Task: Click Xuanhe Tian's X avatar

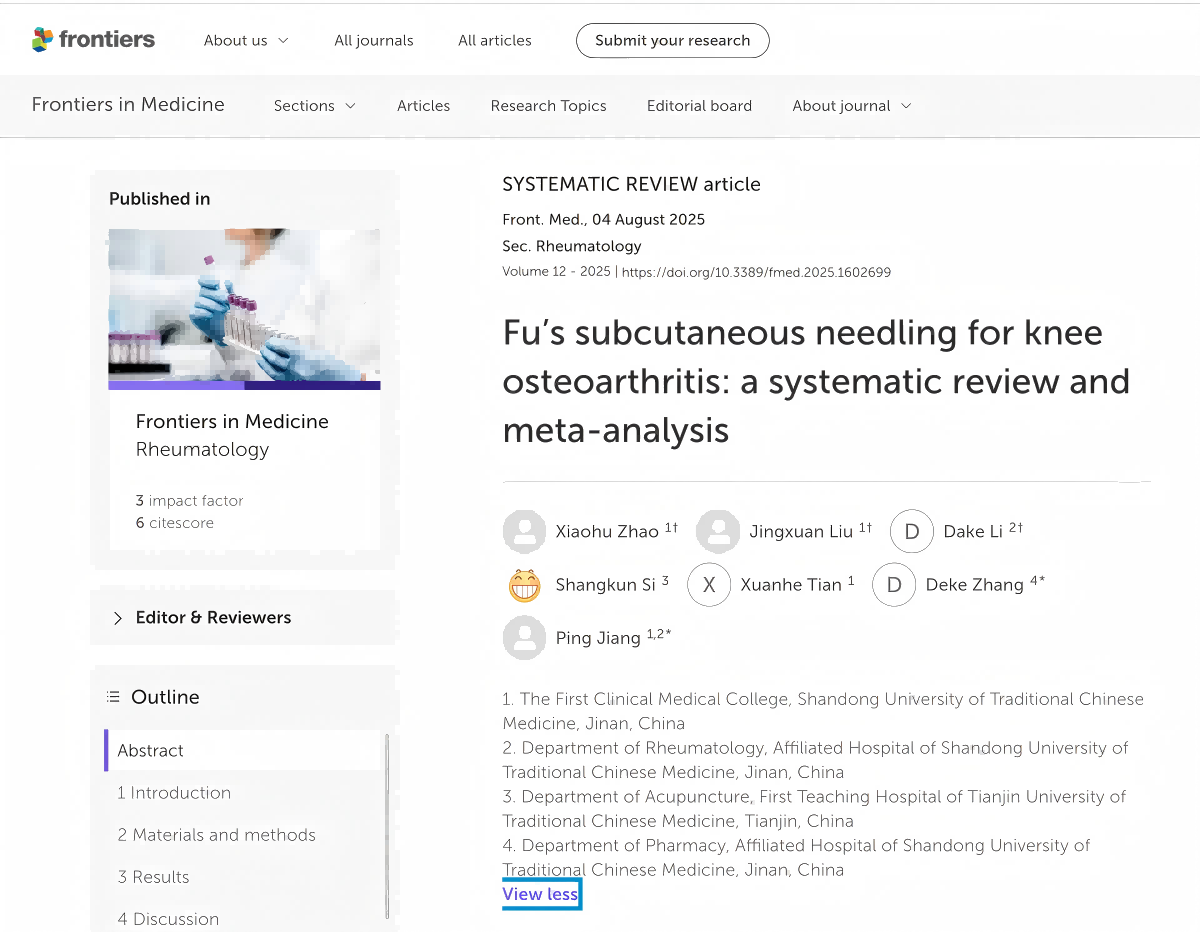Action: click(709, 585)
